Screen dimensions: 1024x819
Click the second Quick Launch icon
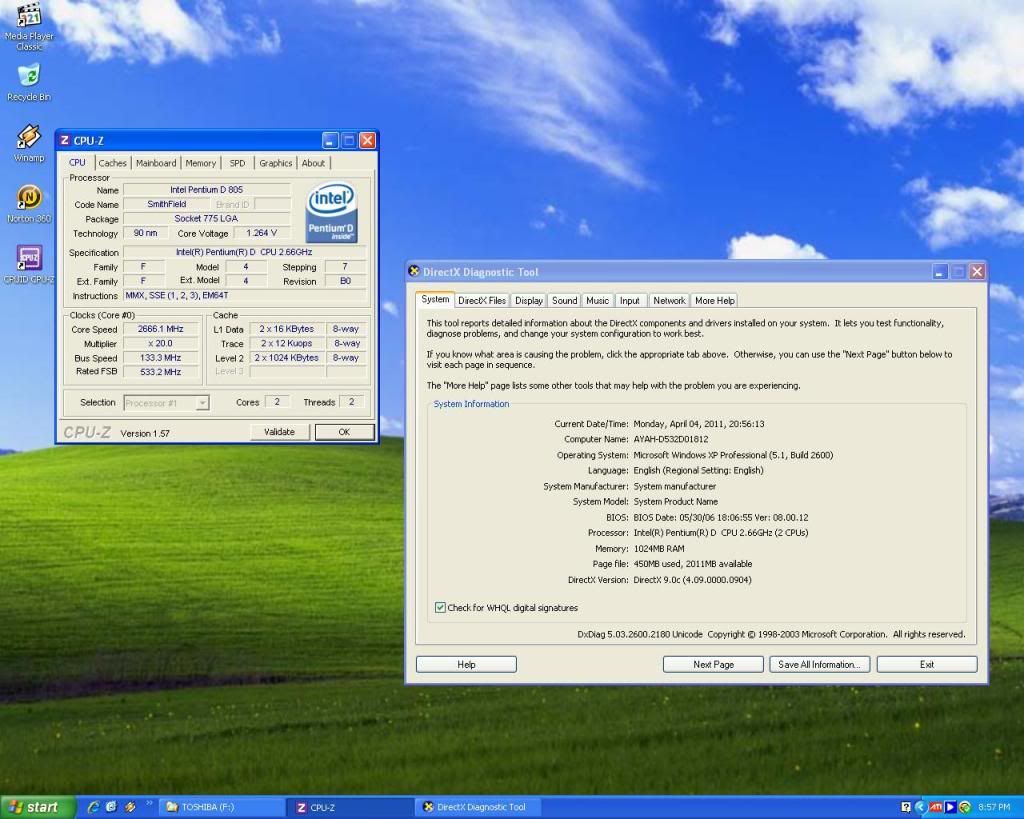pyautogui.click(x=111, y=807)
